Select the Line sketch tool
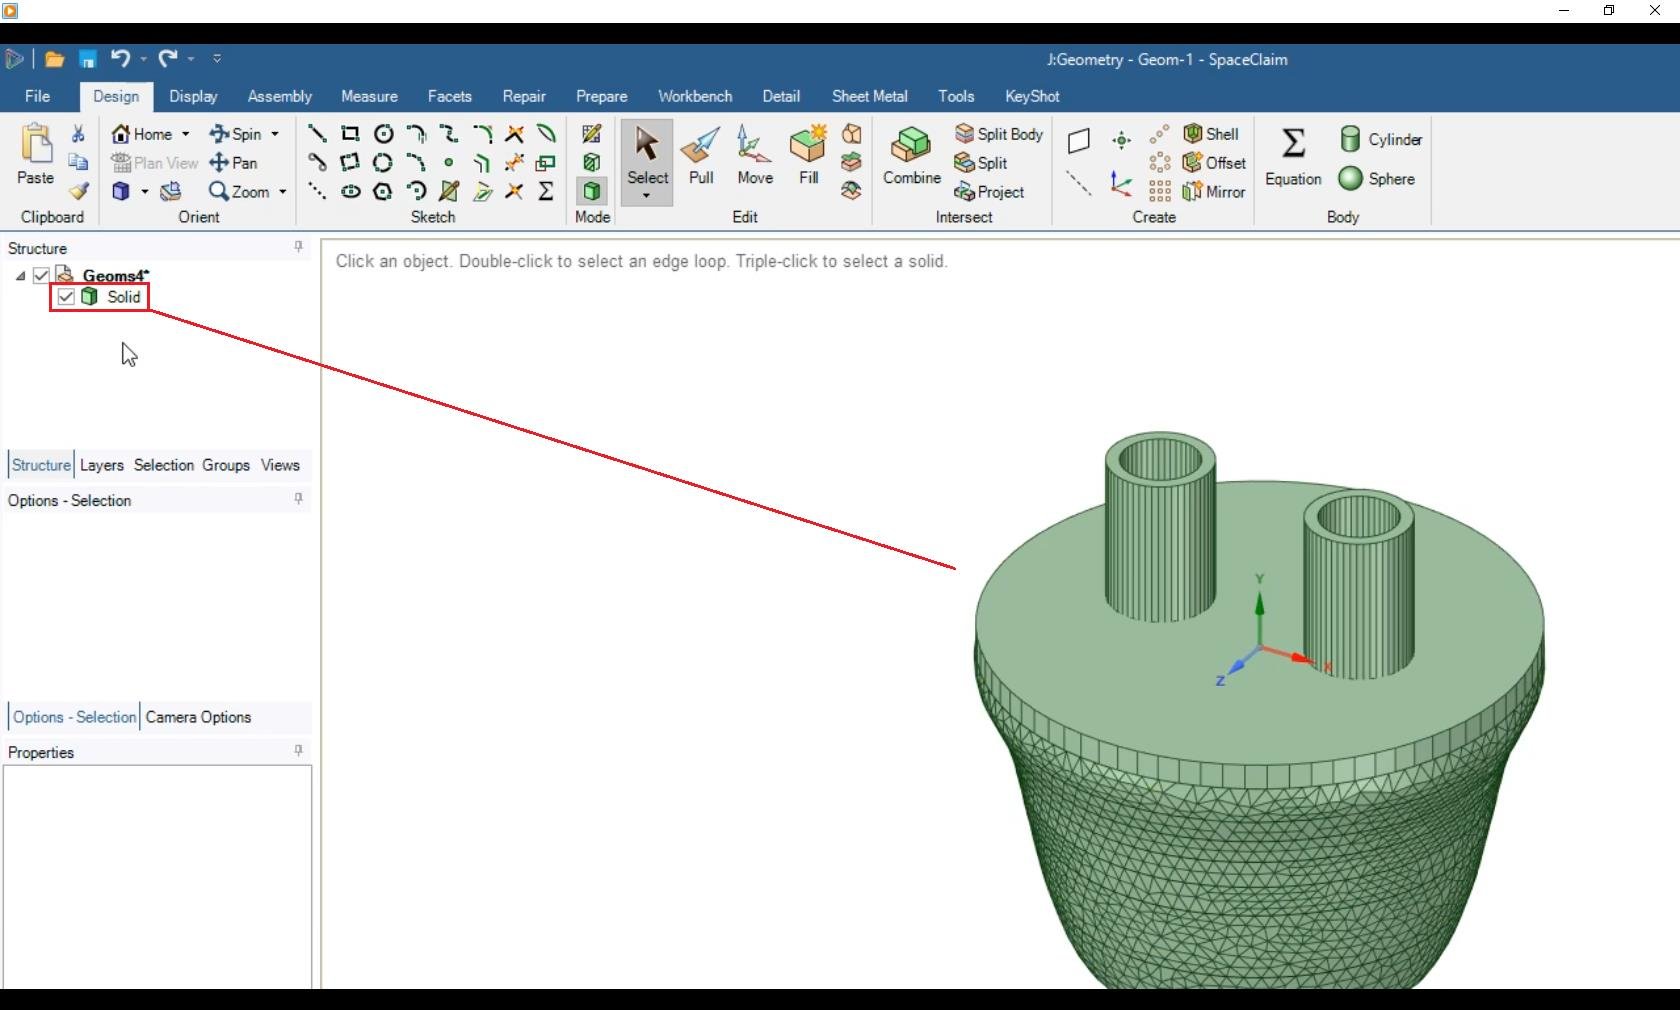 pos(316,134)
